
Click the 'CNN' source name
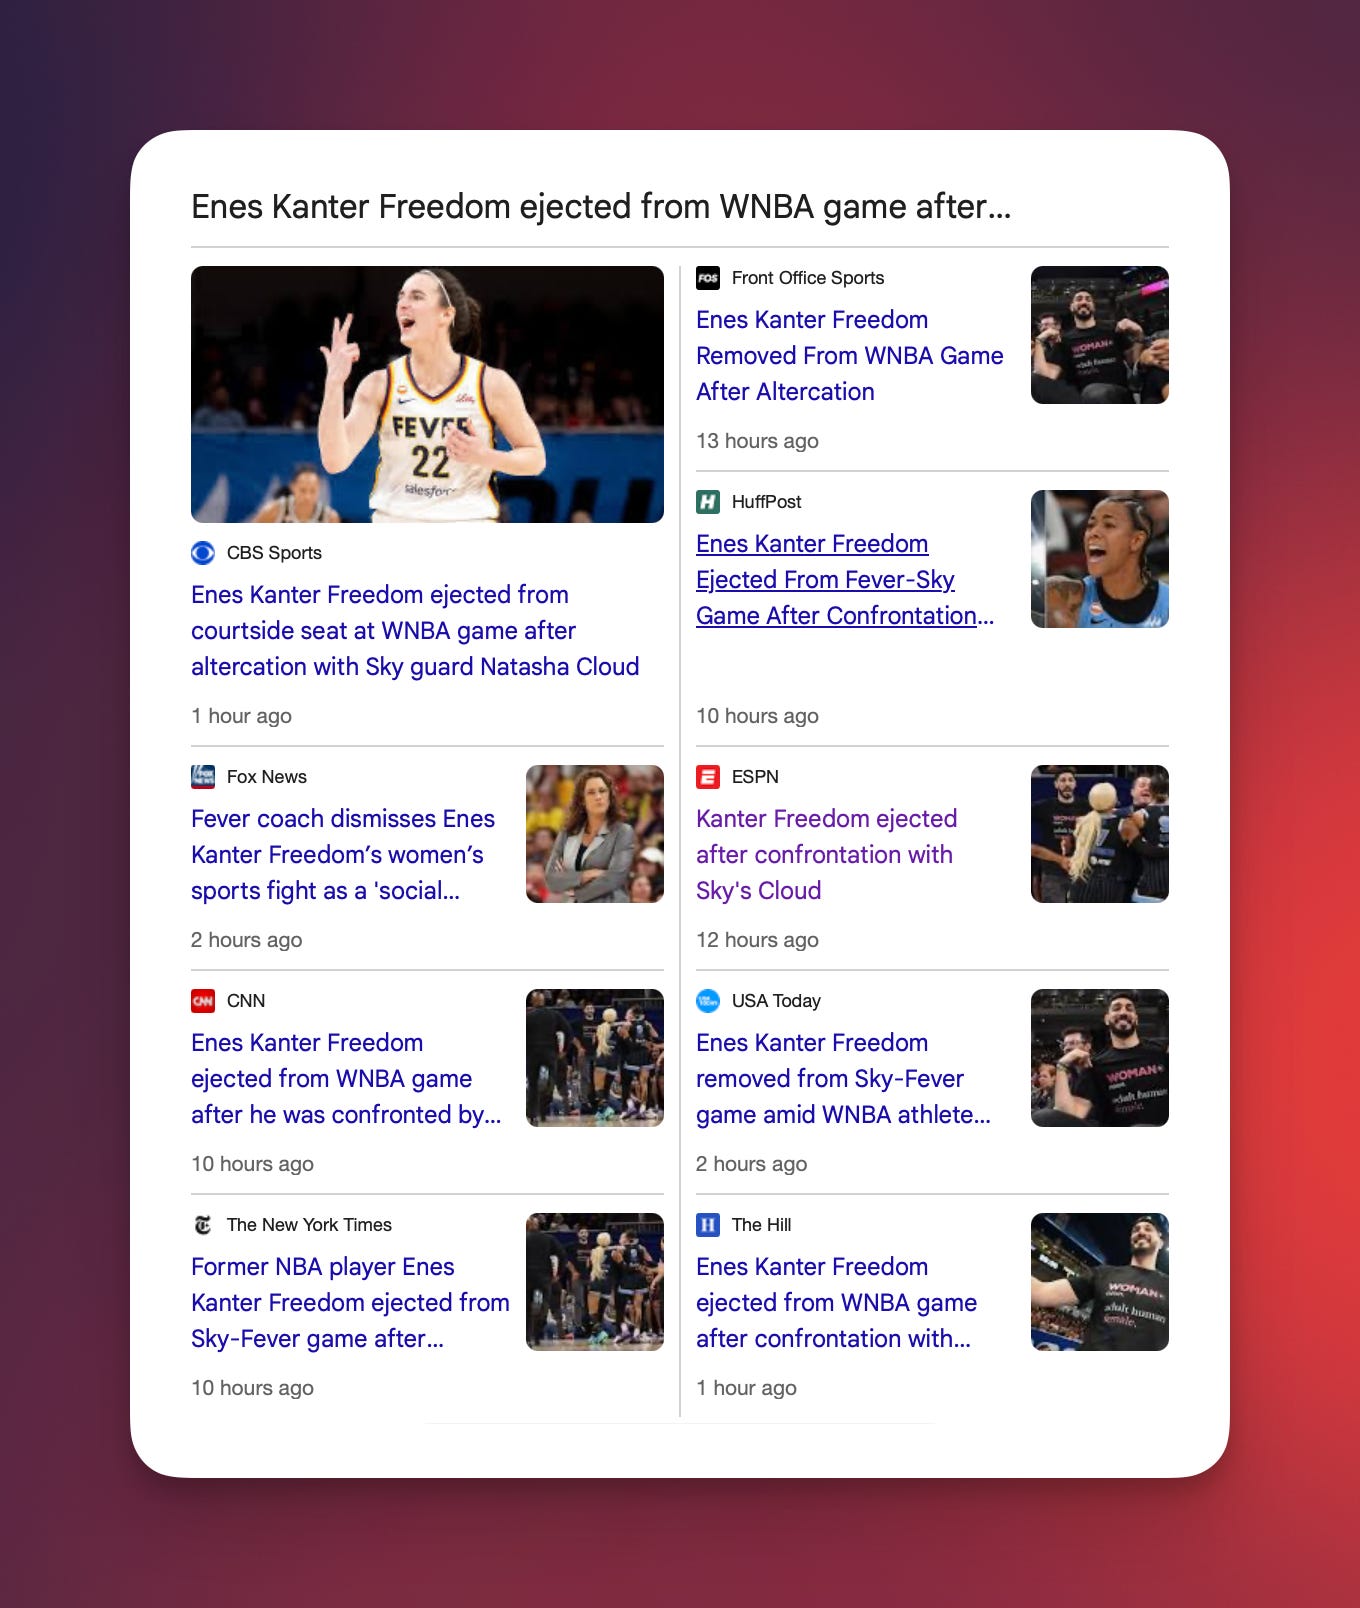[246, 1001]
